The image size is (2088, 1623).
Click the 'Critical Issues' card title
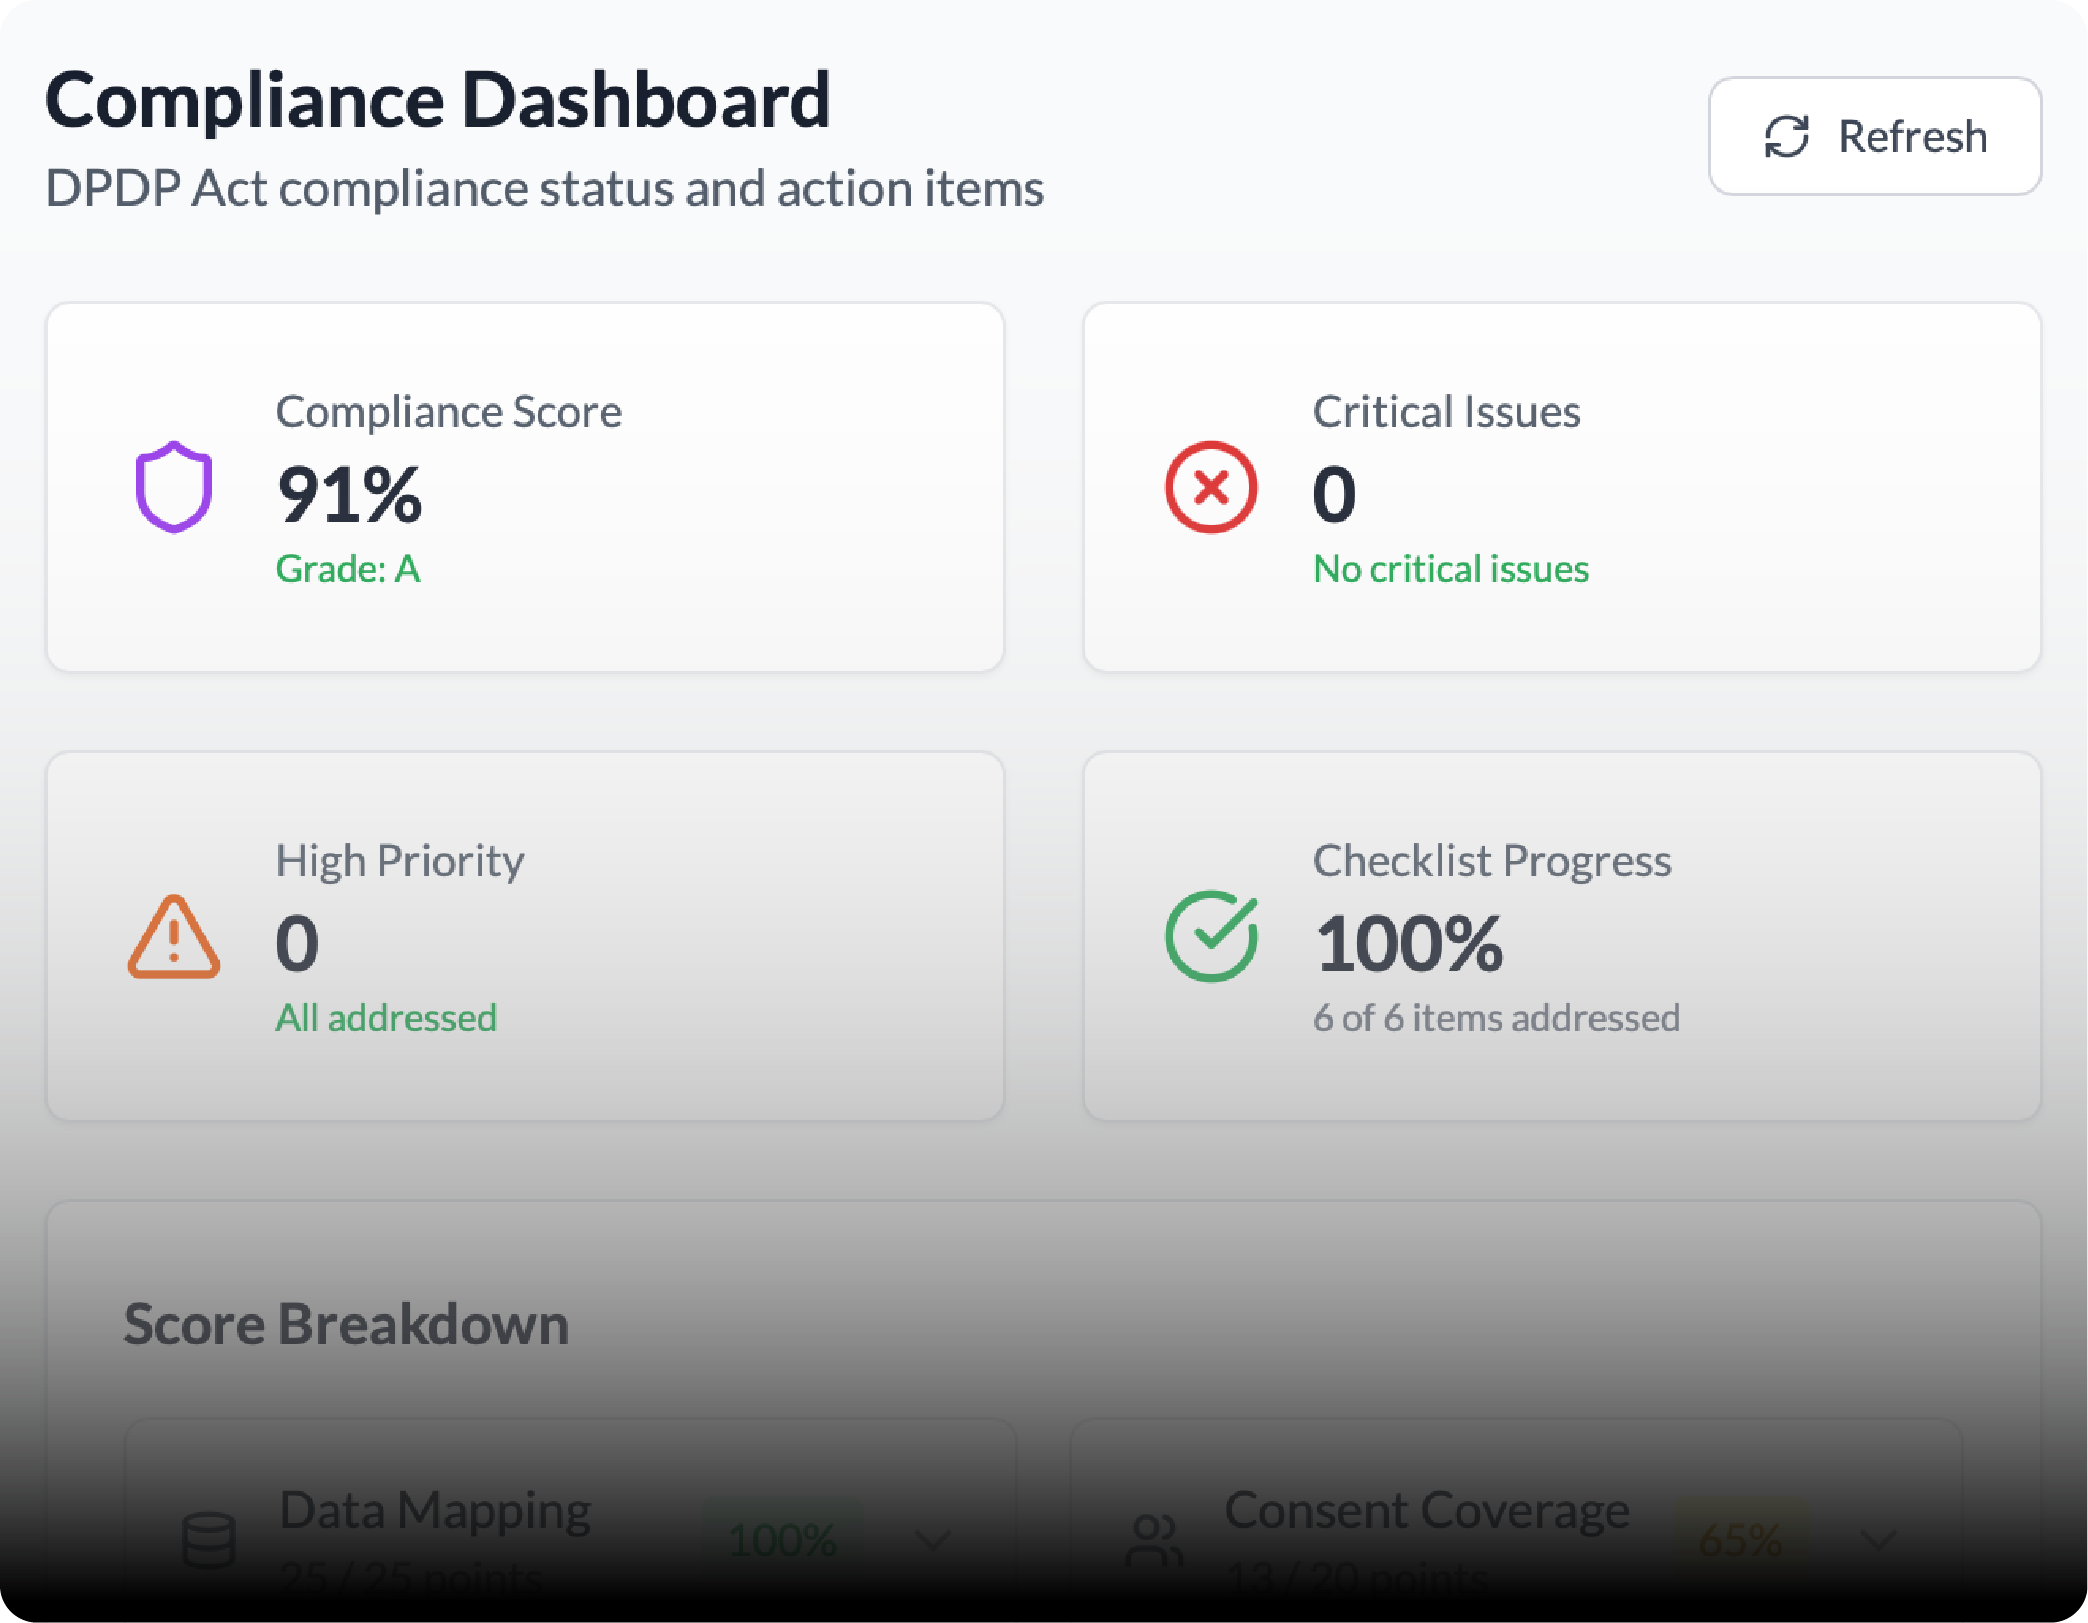pos(1446,412)
